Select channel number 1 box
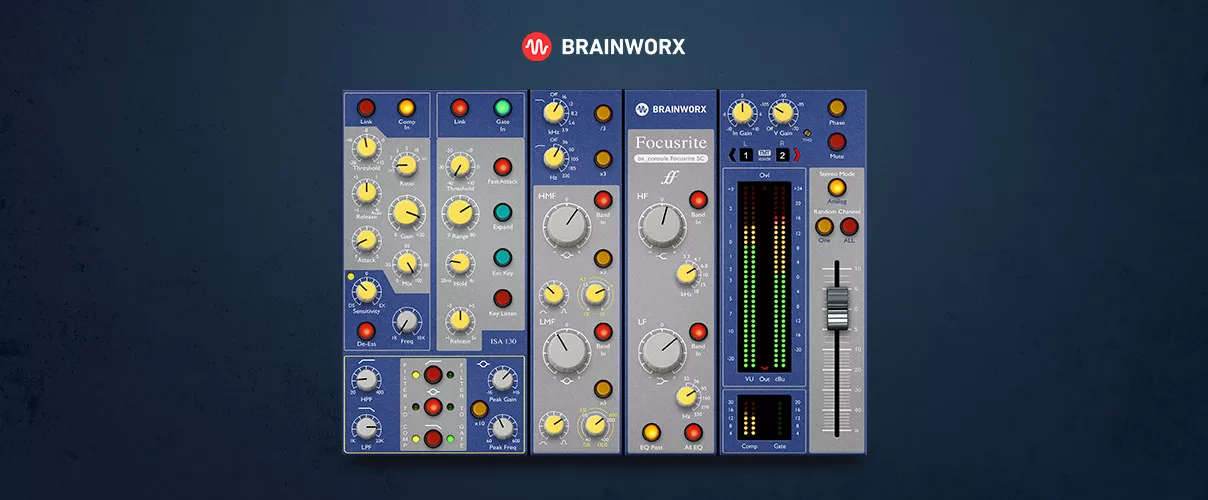Viewport: 1208px width, 500px height. pos(747,155)
